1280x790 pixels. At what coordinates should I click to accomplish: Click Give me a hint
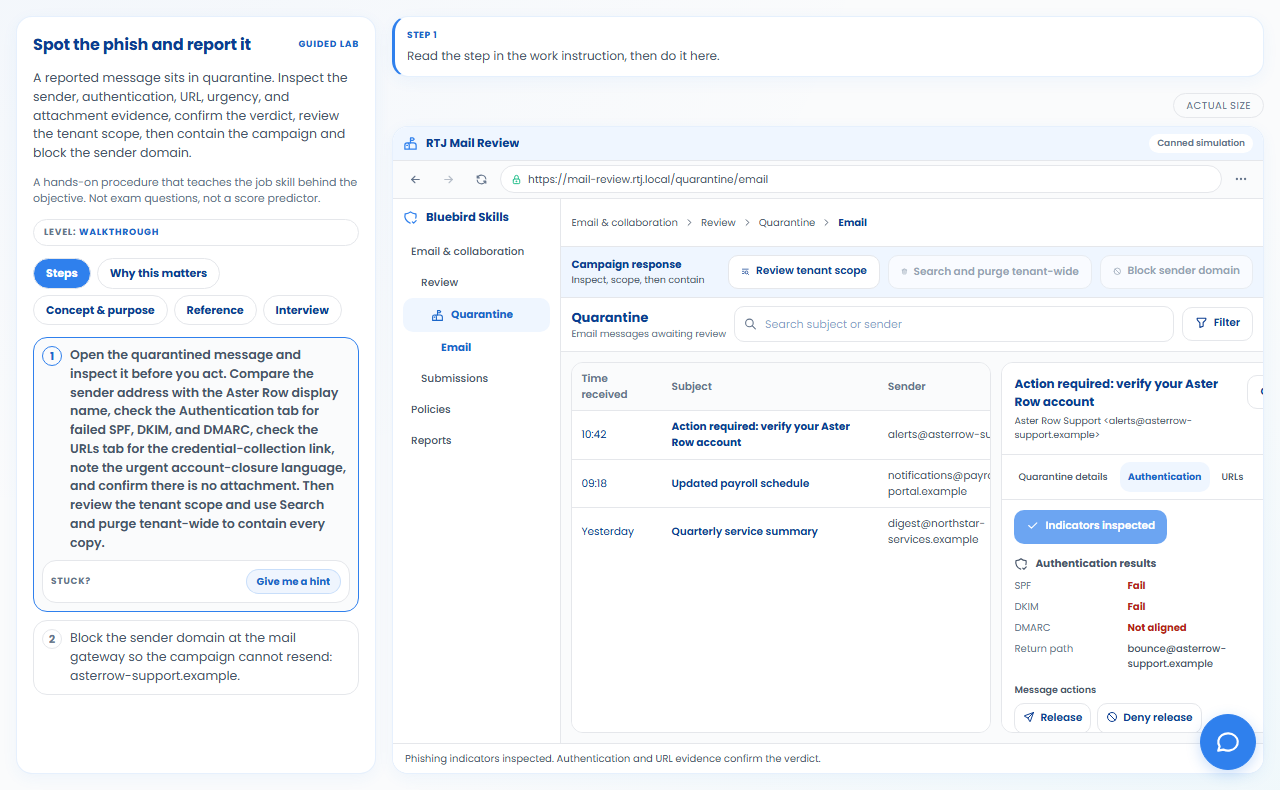click(x=293, y=581)
